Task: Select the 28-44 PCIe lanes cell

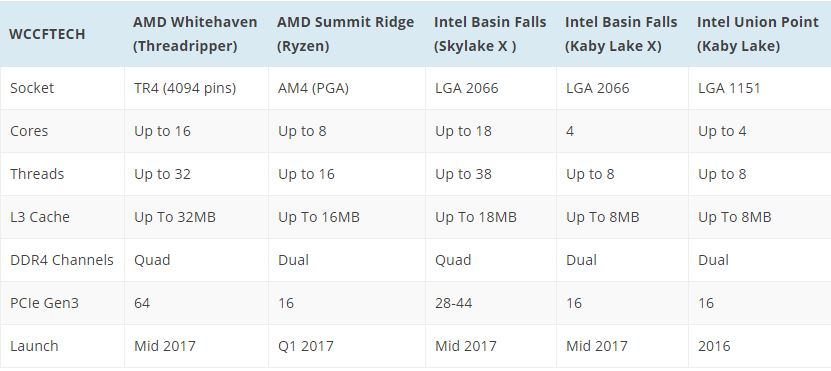Action: click(454, 303)
